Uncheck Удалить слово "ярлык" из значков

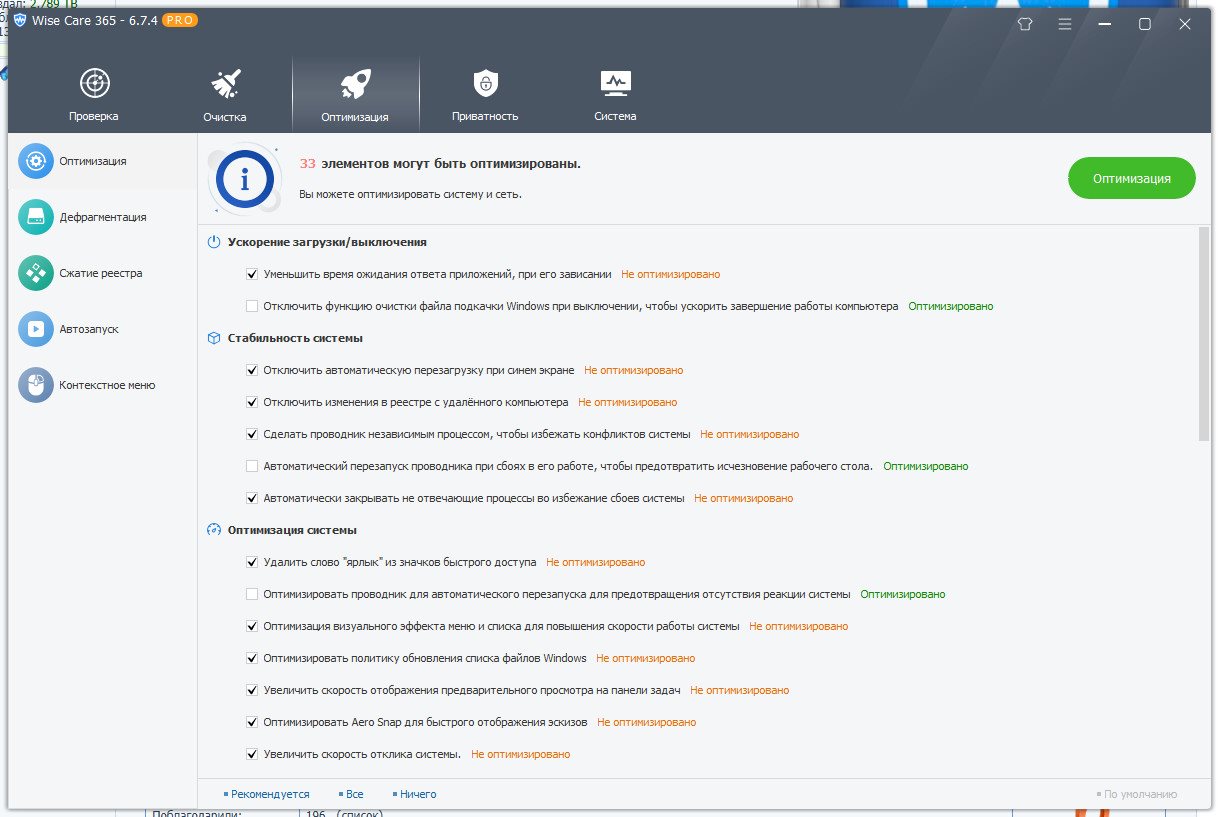pyautogui.click(x=252, y=562)
